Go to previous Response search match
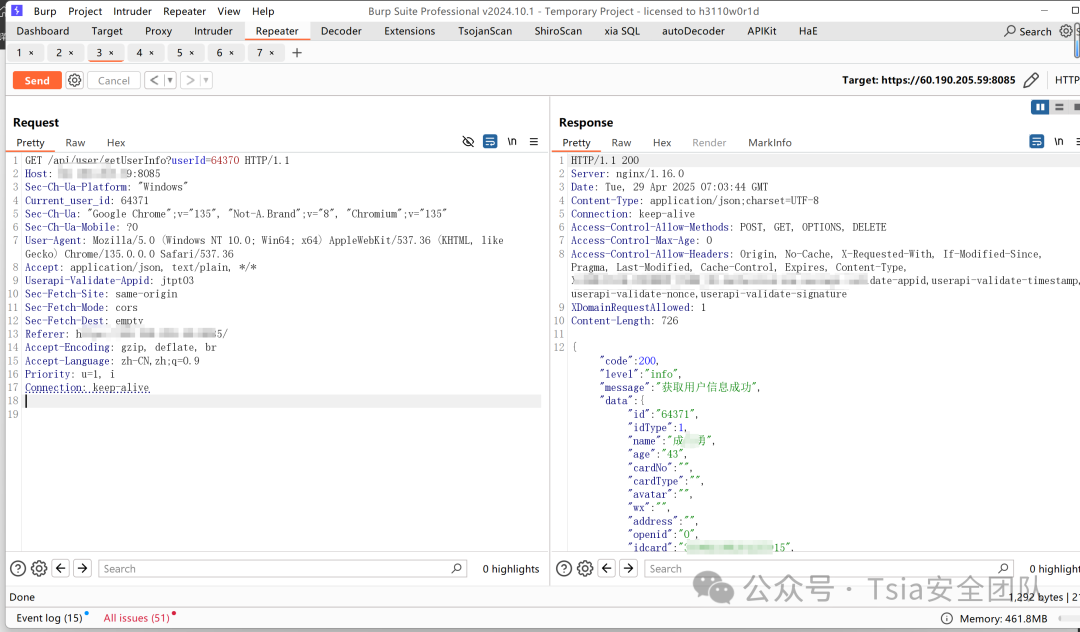The width and height of the screenshot is (1080, 632). [x=607, y=568]
